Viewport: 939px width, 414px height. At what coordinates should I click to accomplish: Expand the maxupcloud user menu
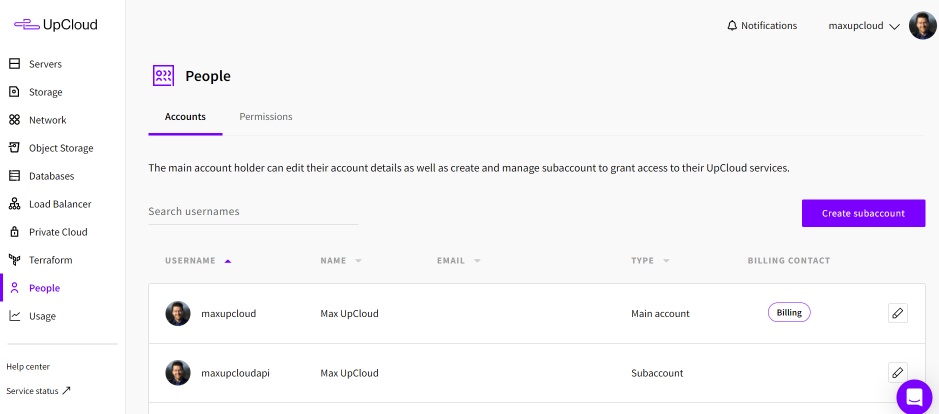click(864, 26)
